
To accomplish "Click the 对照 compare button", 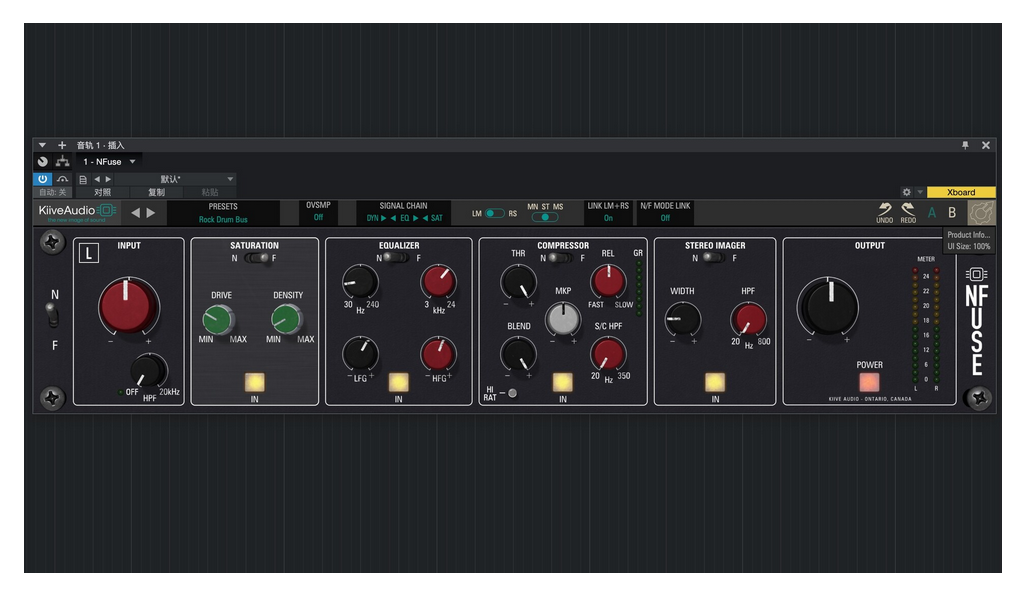I will [x=102, y=192].
